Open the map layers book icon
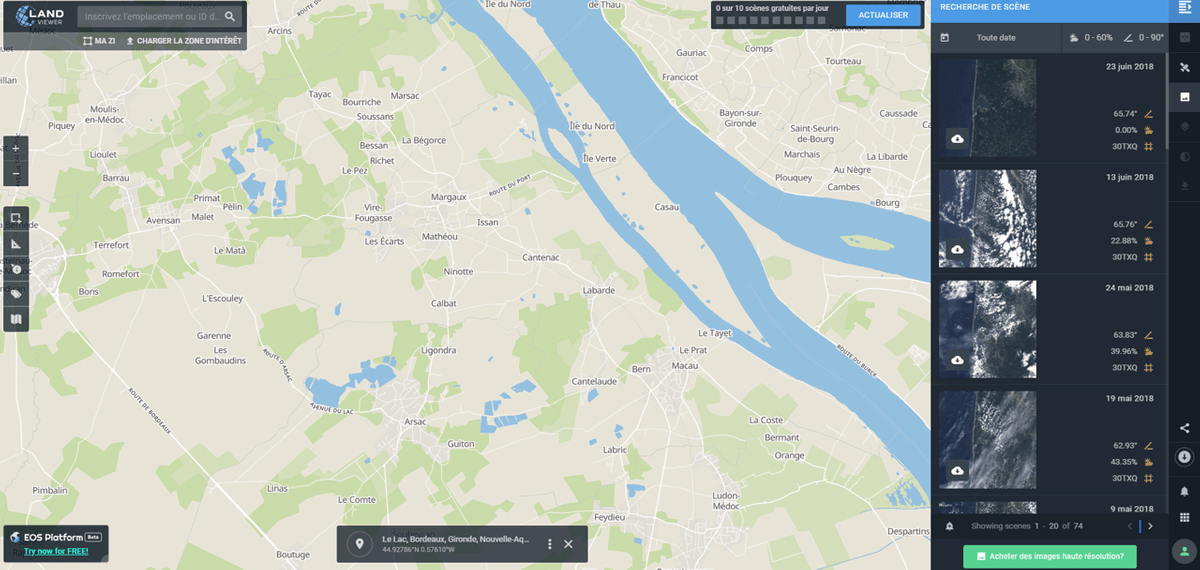1200x570 pixels. (x=15, y=320)
